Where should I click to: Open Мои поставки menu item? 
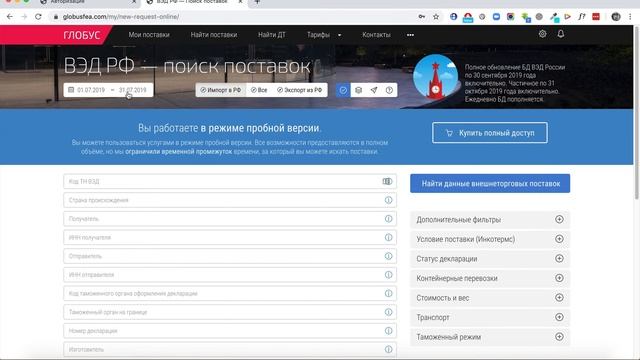[x=149, y=35]
